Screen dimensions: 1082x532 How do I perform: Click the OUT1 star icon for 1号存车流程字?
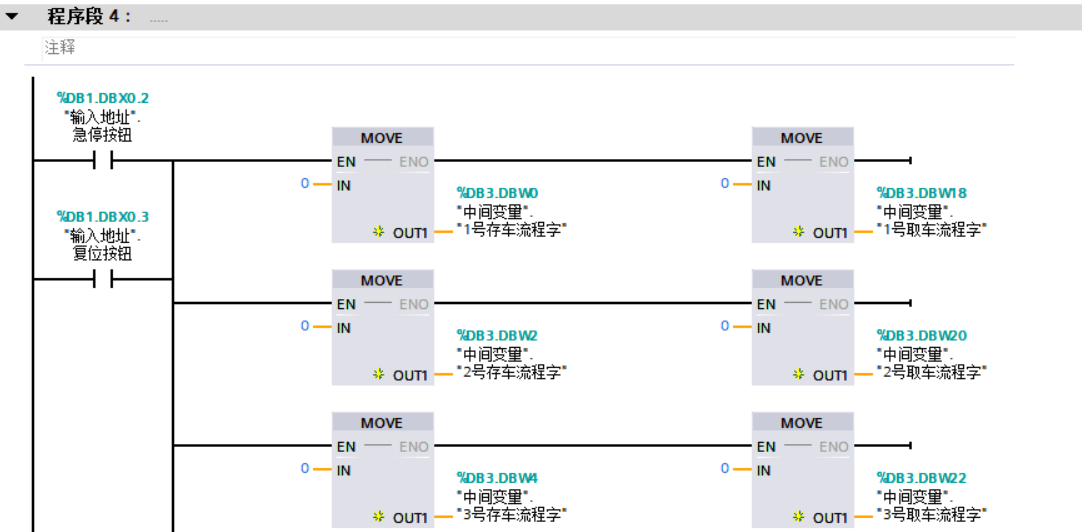coord(378,232)
